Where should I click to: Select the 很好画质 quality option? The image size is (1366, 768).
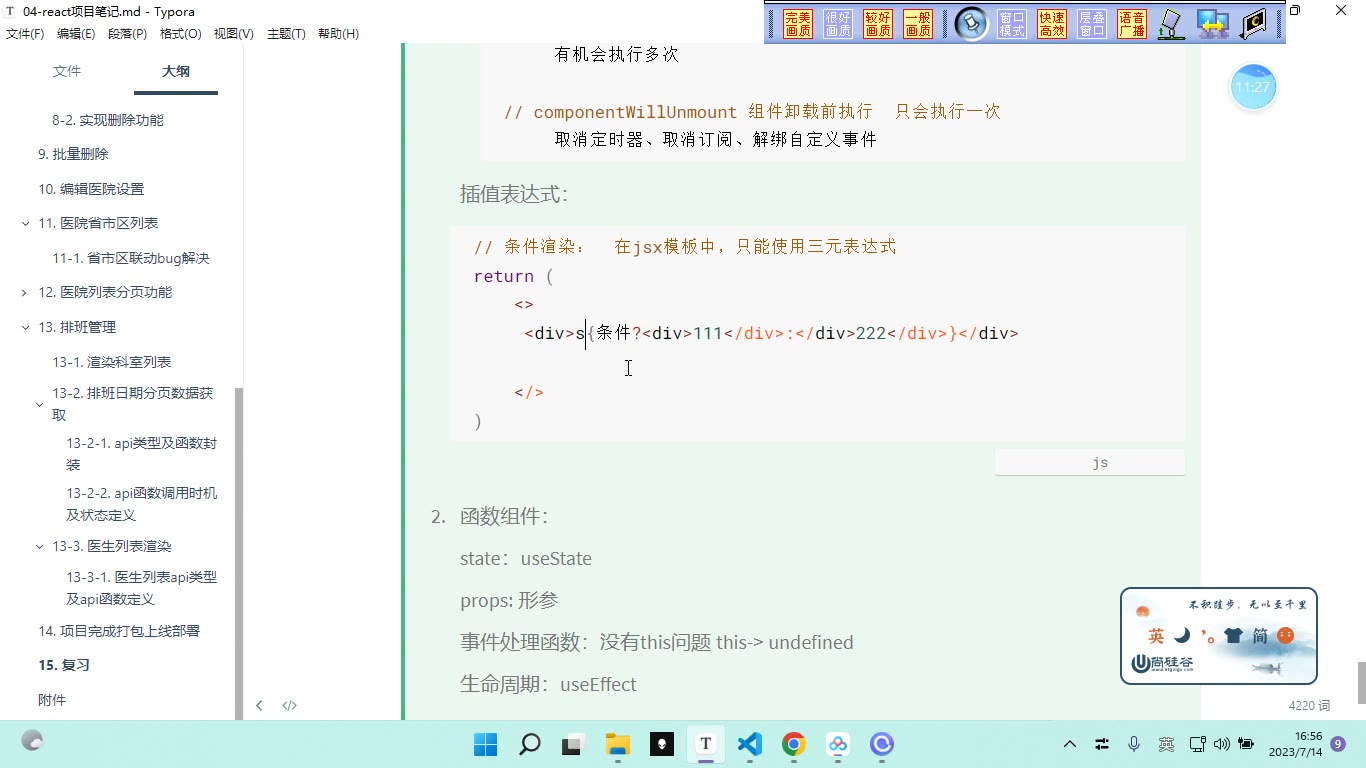838,24
